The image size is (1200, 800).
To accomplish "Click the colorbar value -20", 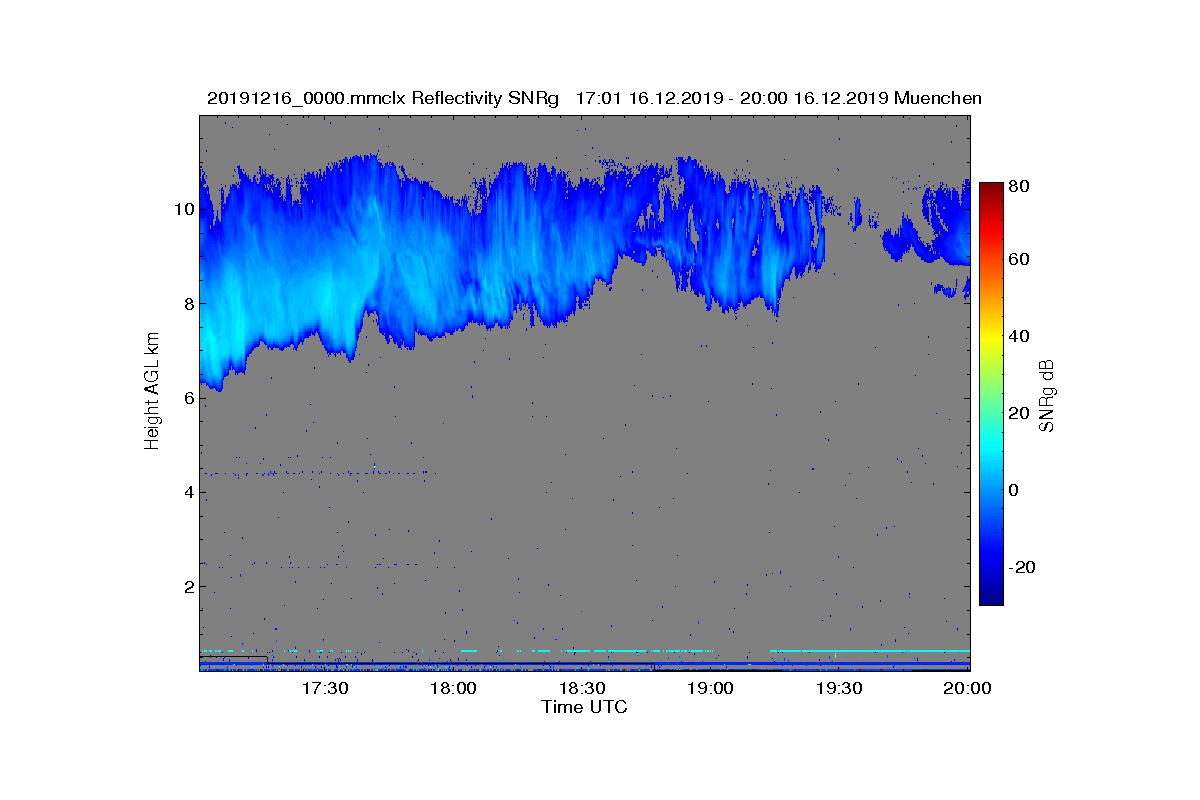I will pos(1024,566).
